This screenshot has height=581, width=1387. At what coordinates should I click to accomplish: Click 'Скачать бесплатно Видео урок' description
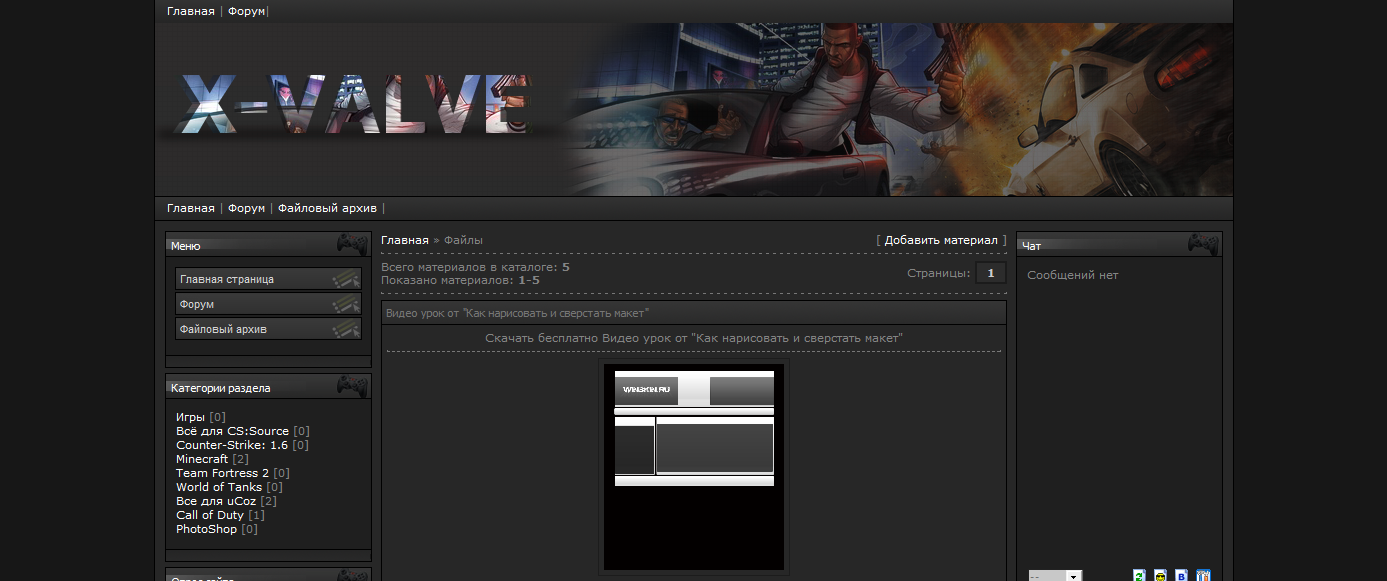694,338
